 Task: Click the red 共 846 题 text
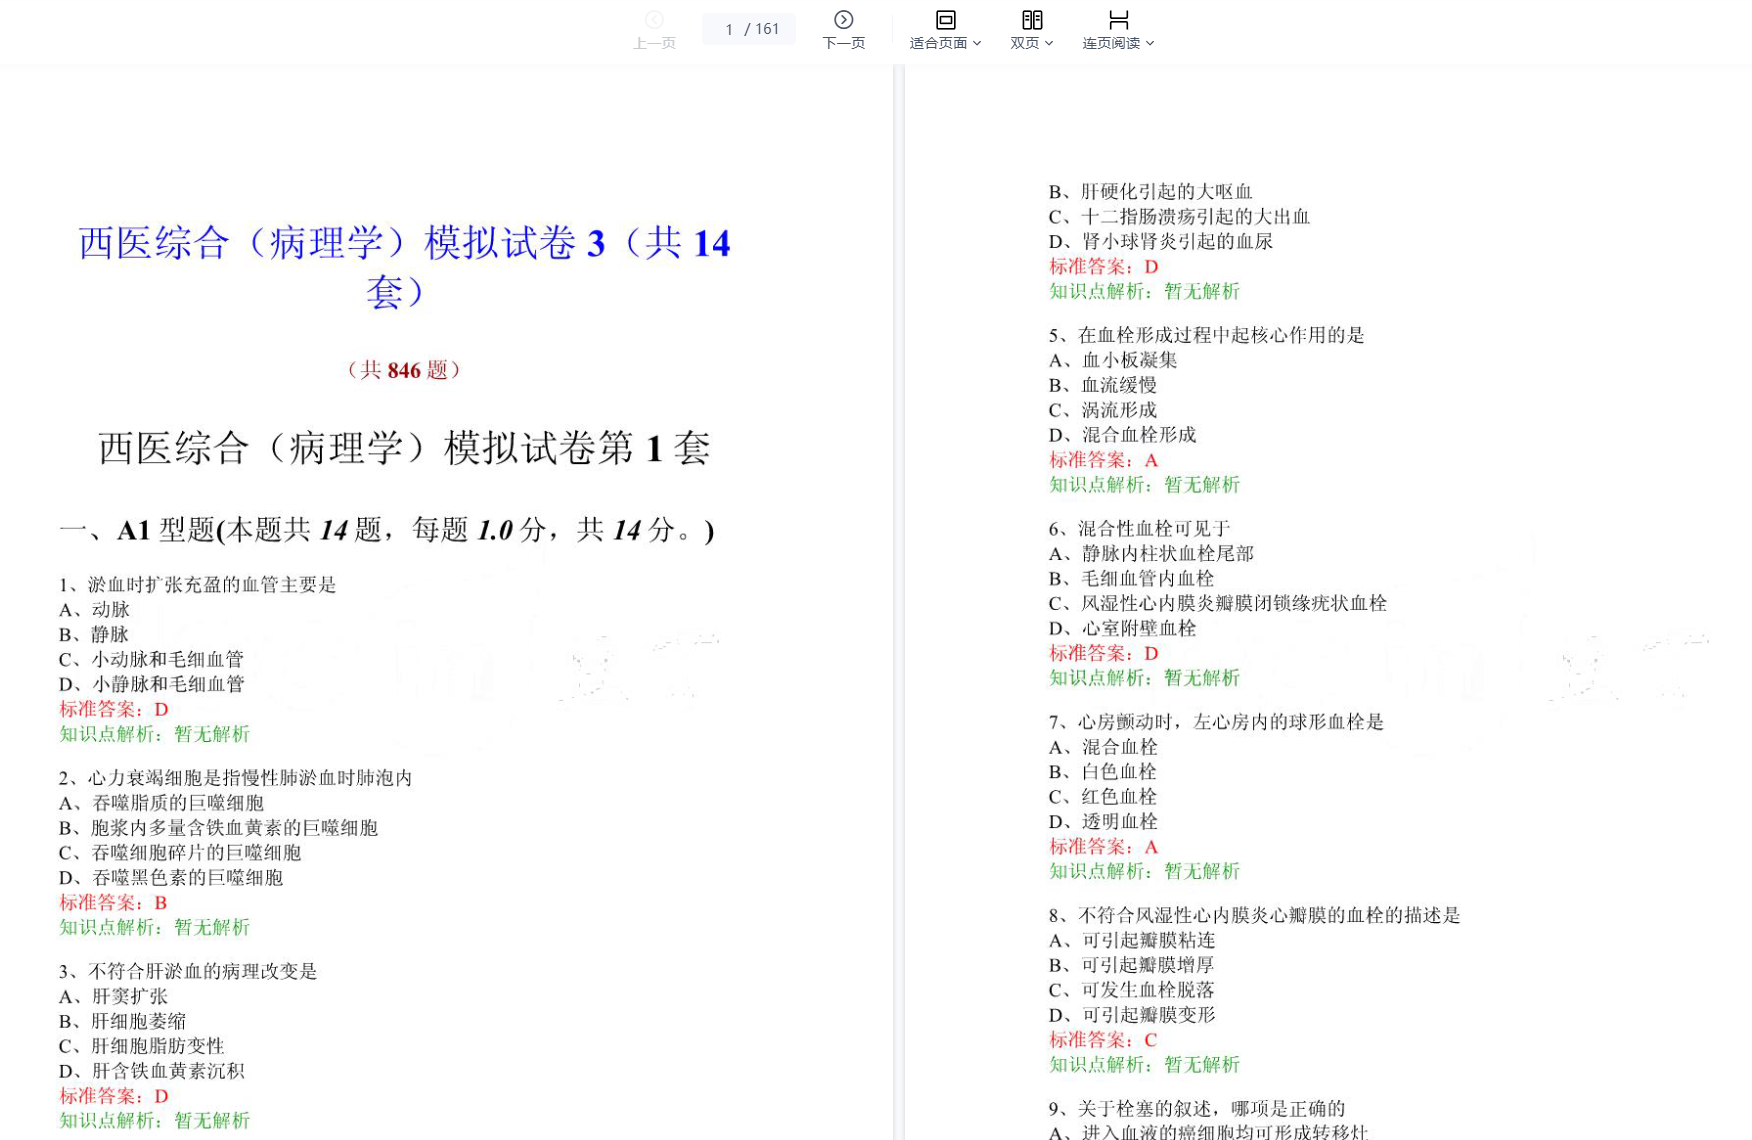point(404,370)
